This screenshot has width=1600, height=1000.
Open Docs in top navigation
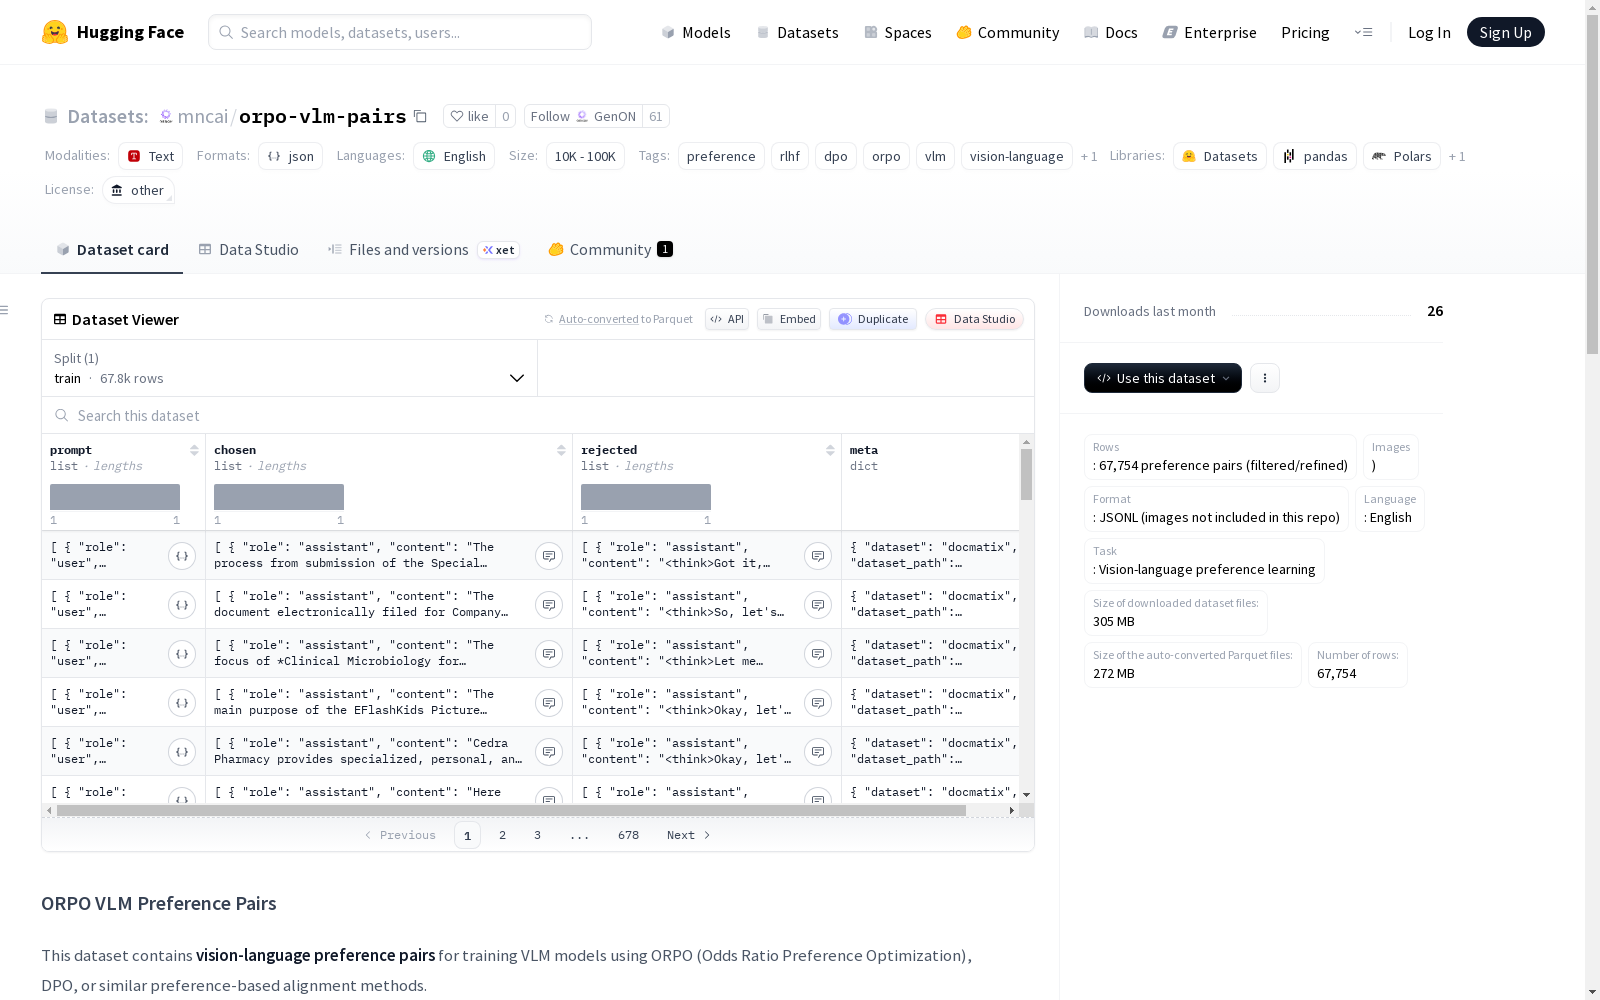tap(1111, 33)
